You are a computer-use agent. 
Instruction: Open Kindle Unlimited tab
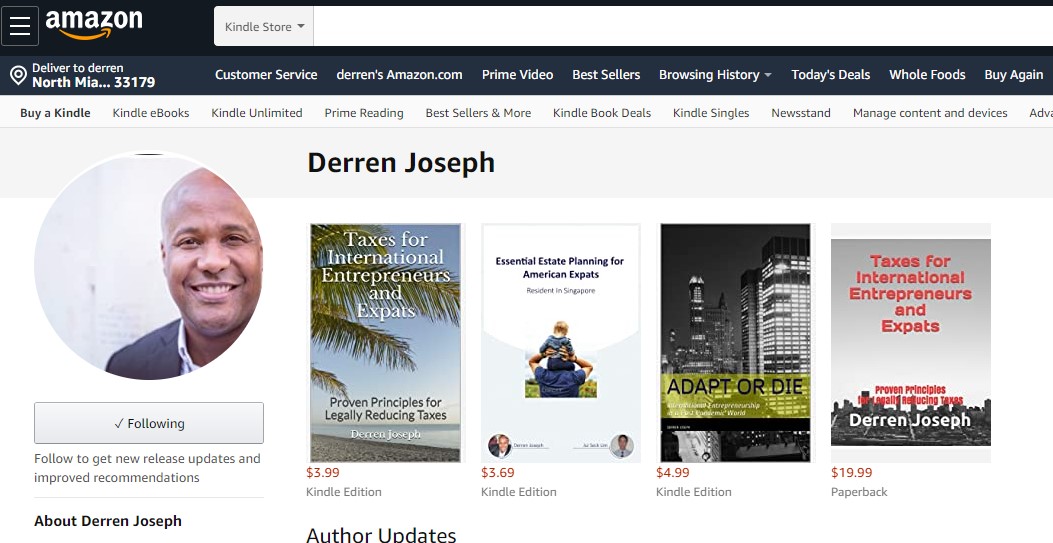coord(257,113)
